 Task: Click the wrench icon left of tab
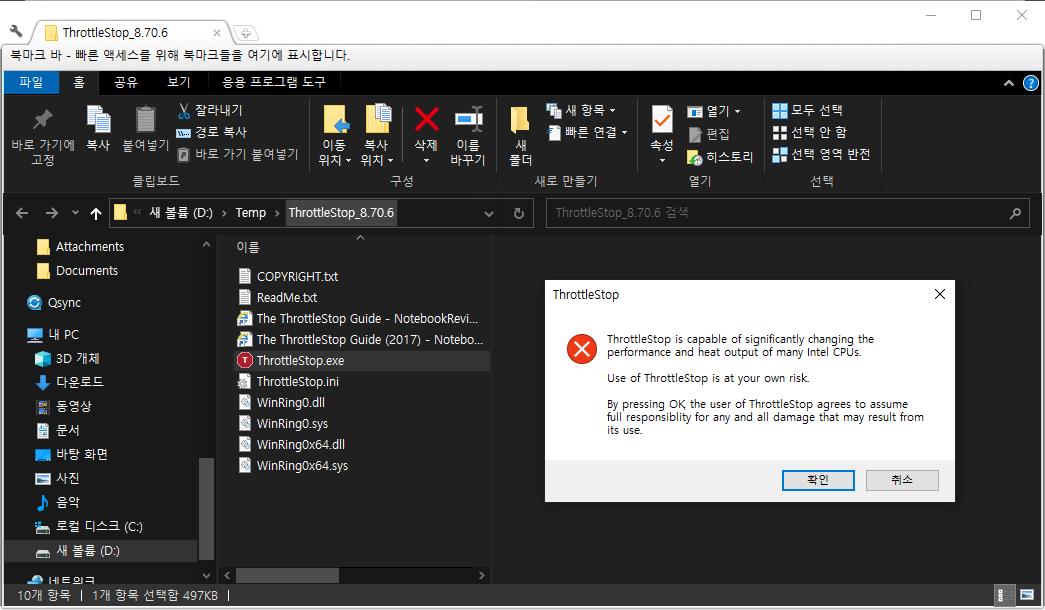click(16, 31)
